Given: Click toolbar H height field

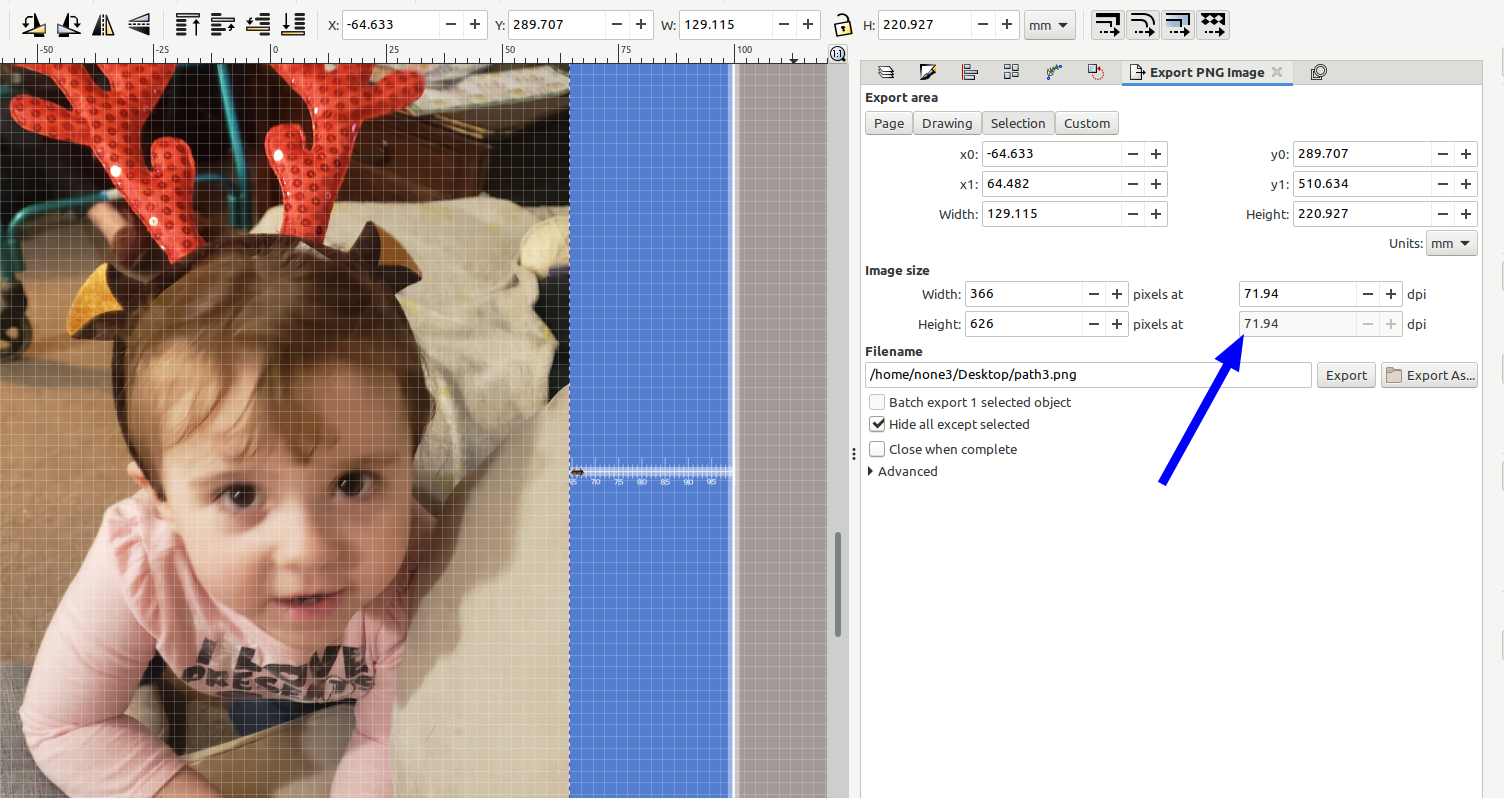Looking at the screenshot, I should (925, 25).
